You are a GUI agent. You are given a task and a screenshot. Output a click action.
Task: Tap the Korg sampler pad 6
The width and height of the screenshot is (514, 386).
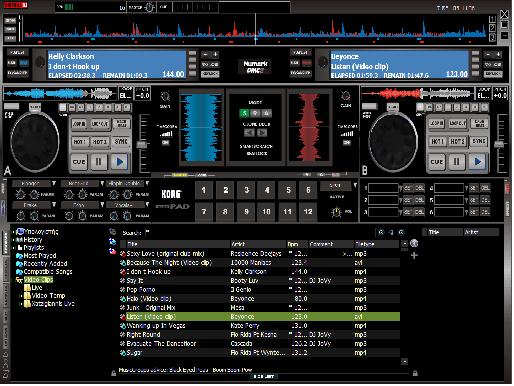click(x=308, y=190)
